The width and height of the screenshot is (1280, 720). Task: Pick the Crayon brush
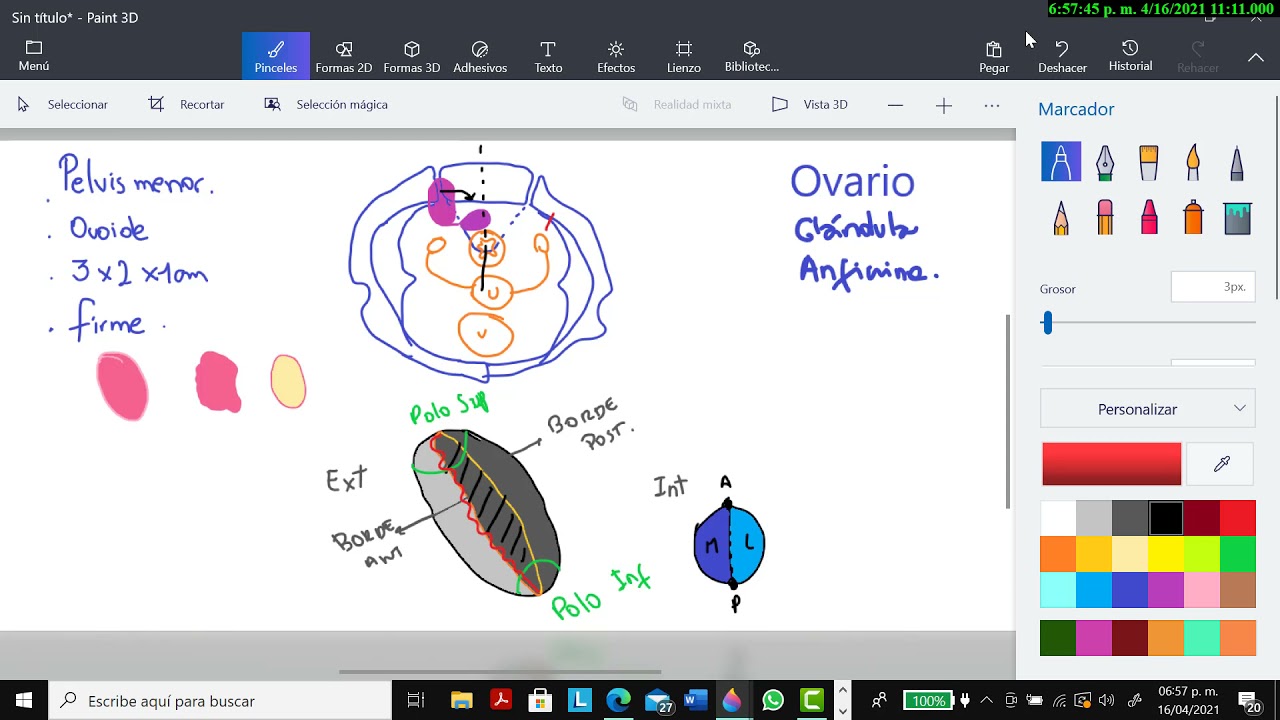[x=1149, y=217]
